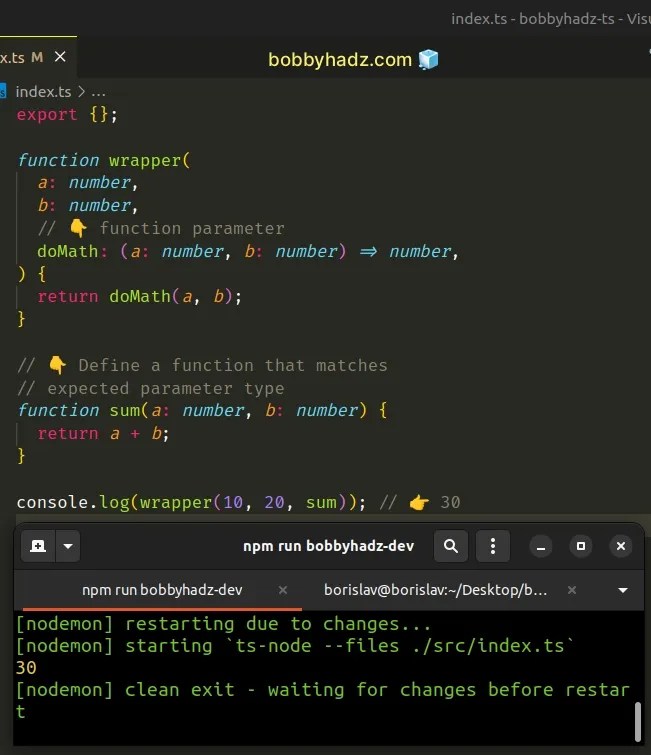Click the index.ts breadcrumb item
The width and height of the screenshot is (651, 755).
click(x=43, y=91)
